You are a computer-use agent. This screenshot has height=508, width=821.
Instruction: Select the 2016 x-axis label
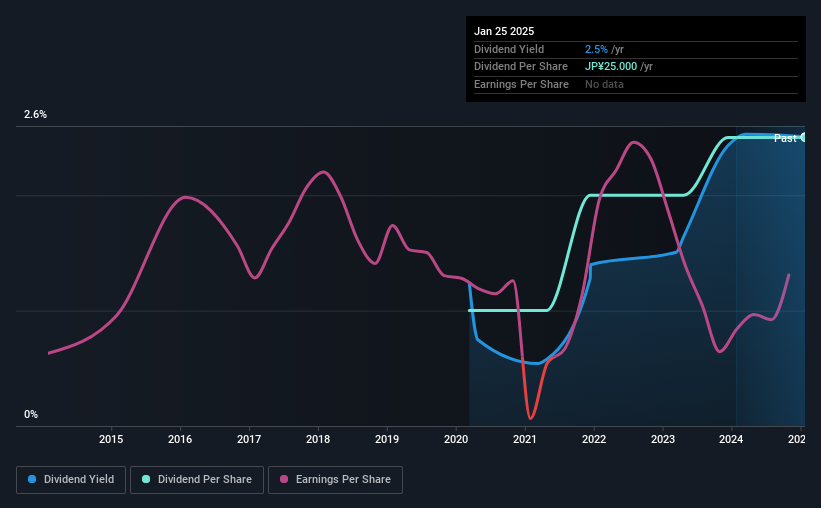pyautogui.click(x=180, y=439)
